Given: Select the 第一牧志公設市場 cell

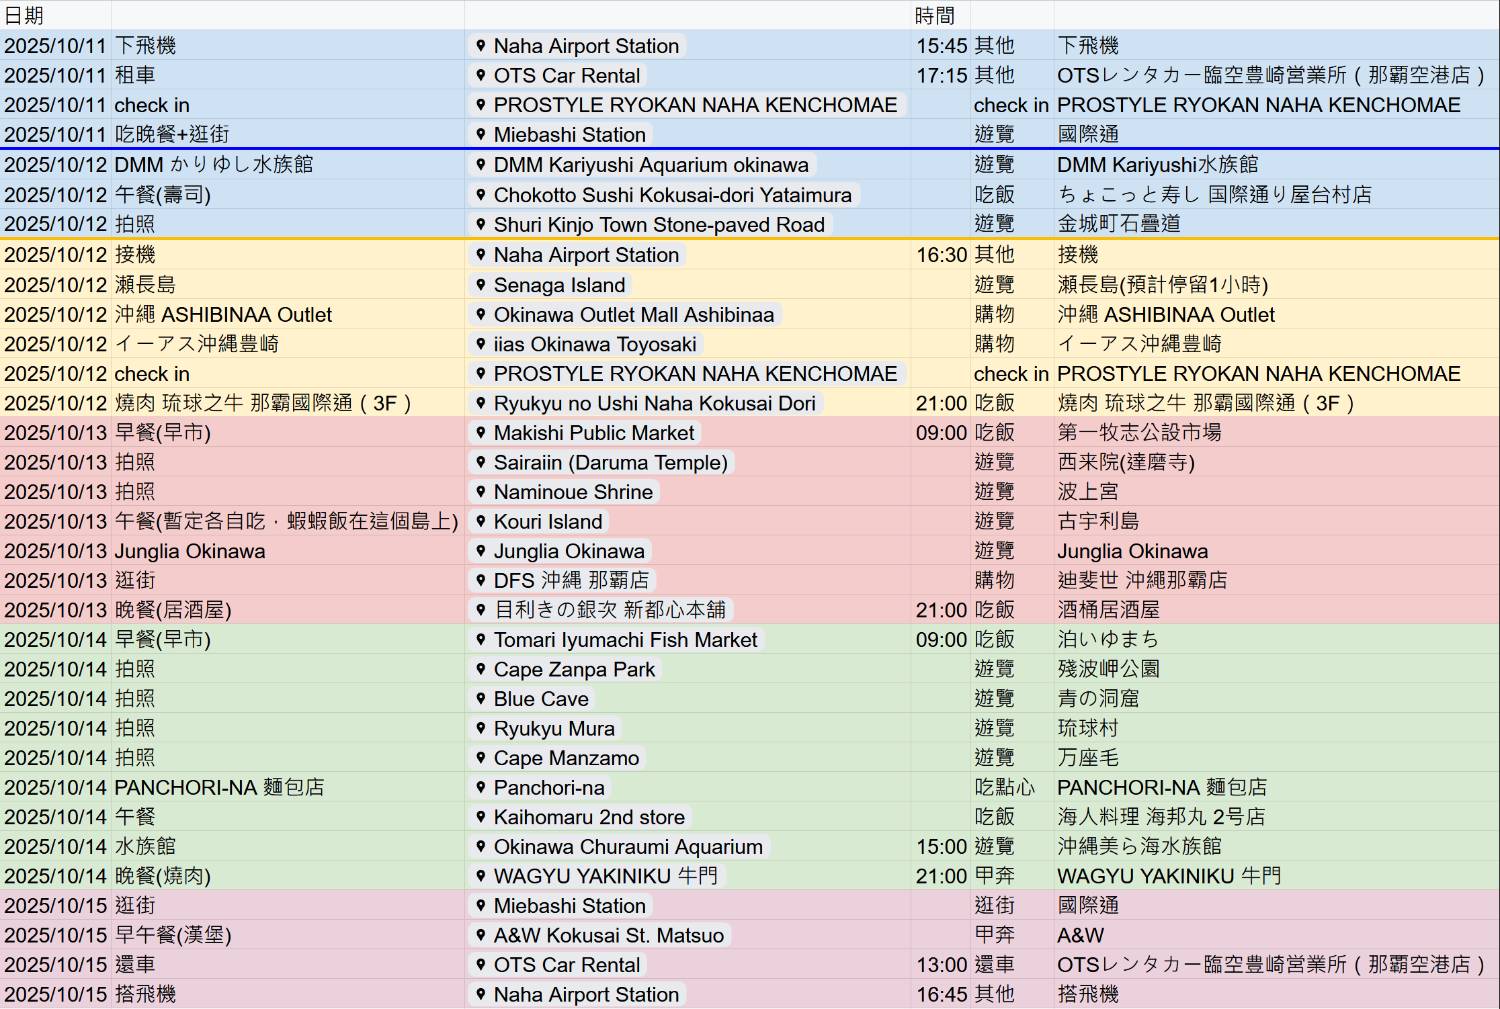Looking at the screenshot, I should pyautogui.click(x=1277, y=432).
